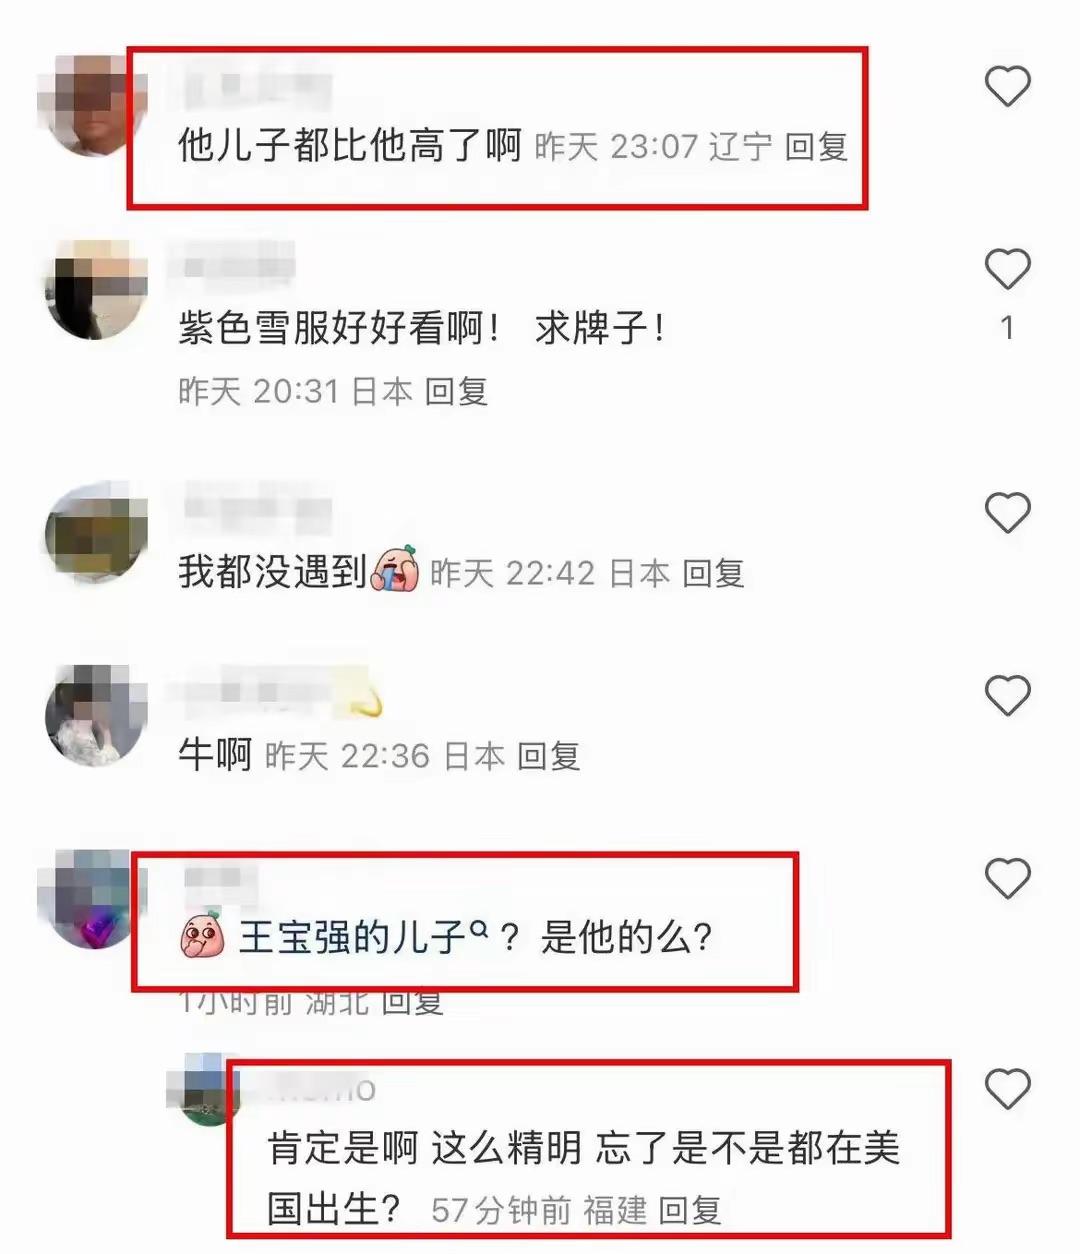Like the 牛啊 comment

coord(1007,695)
